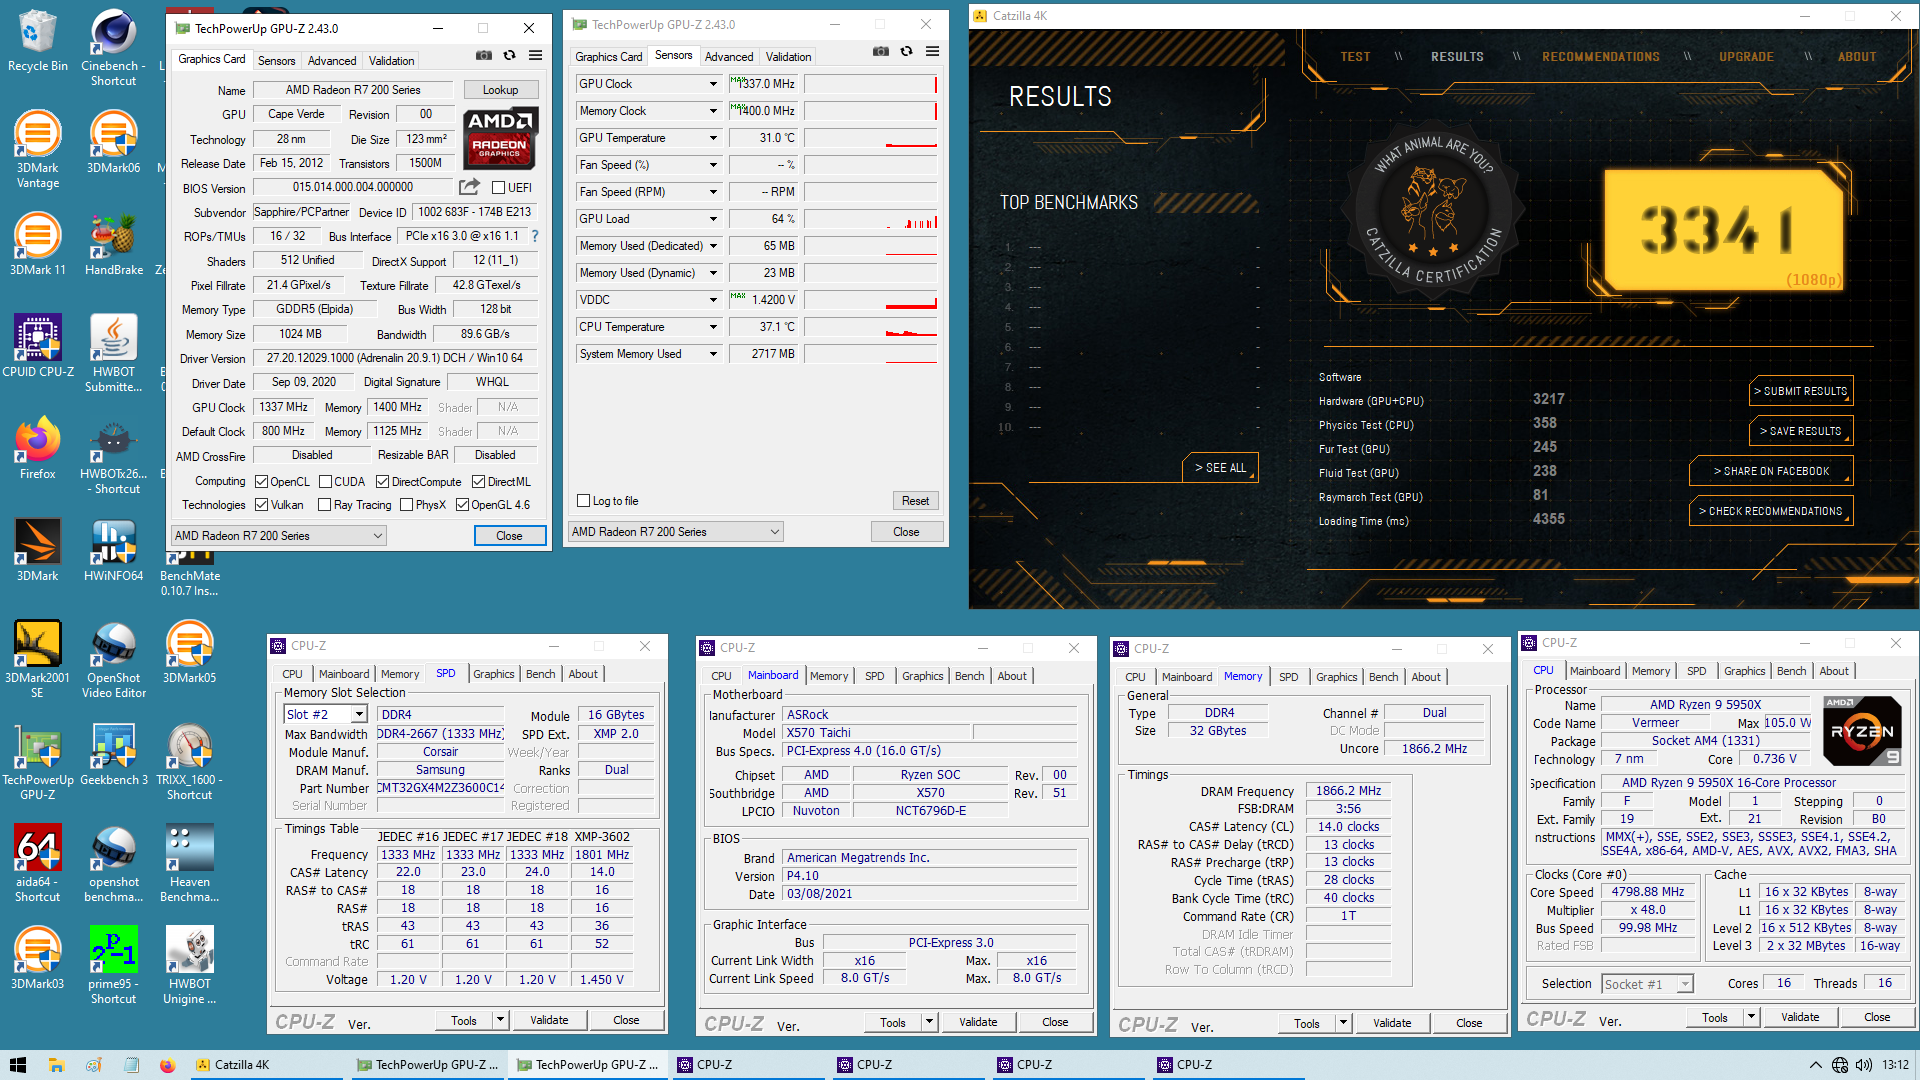1920x1080 pixels.
Task: Toggle the DirectCompute checkbox
Action: coord(382,482)
